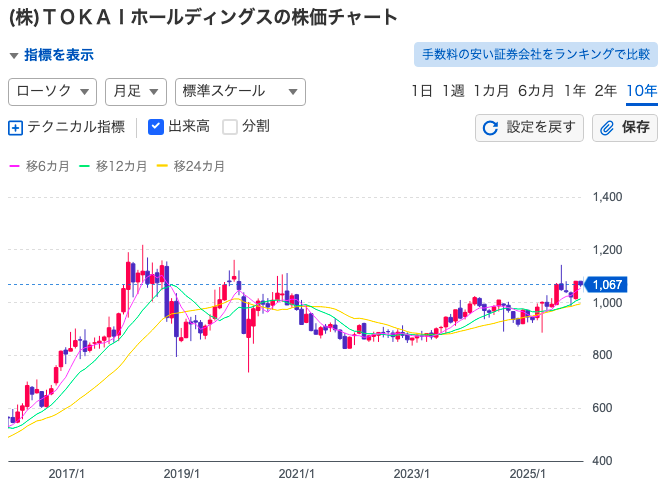Open the 標準スケール scale dropdown
This screenshot has height=492, width=667.
[x=240, y=91]
